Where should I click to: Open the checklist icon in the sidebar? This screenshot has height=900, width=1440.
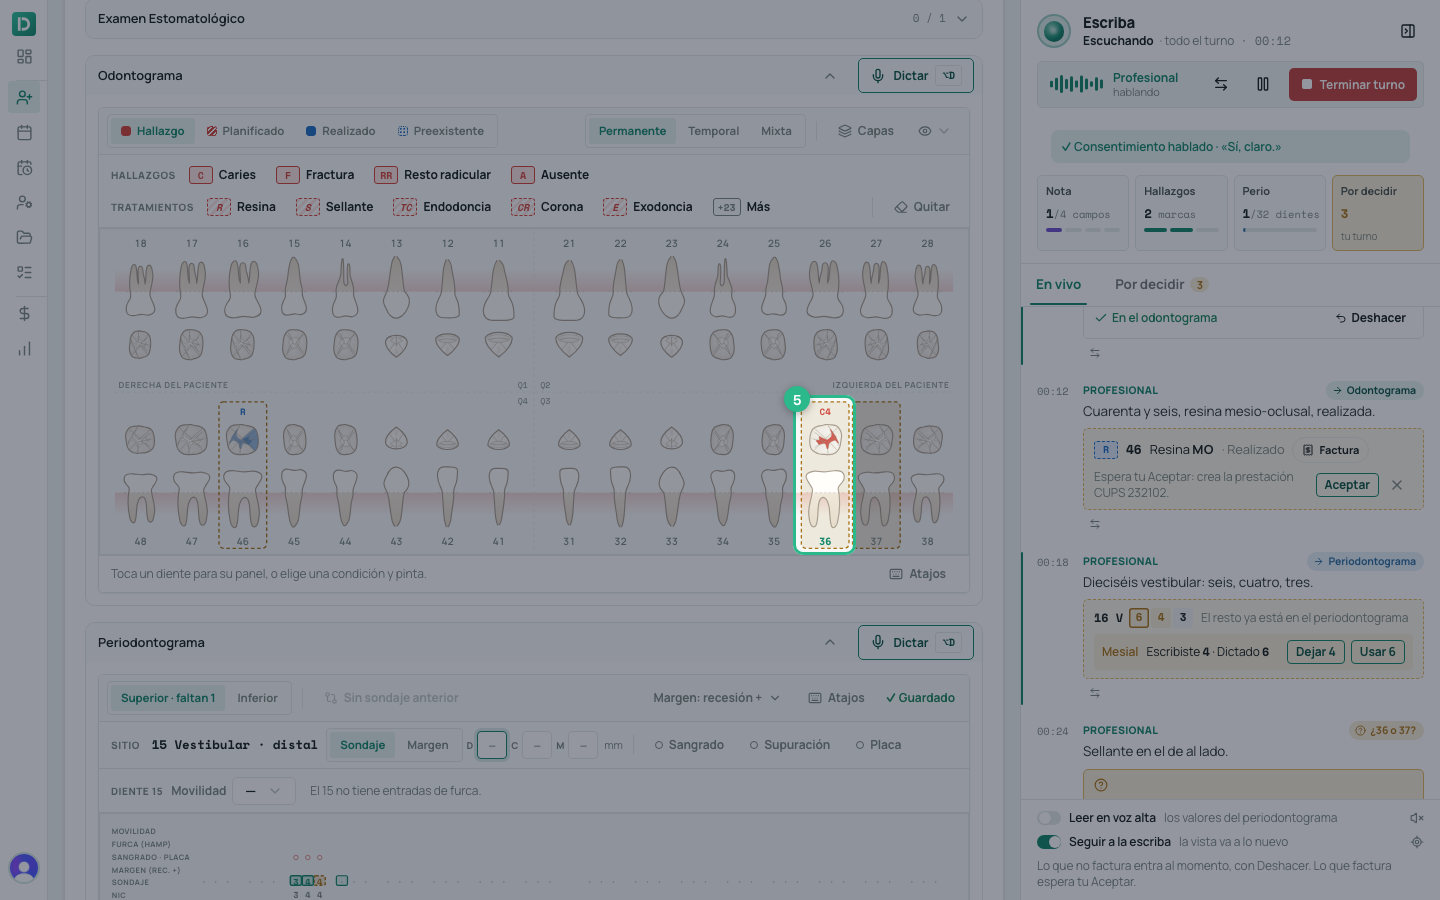(24, 272)
